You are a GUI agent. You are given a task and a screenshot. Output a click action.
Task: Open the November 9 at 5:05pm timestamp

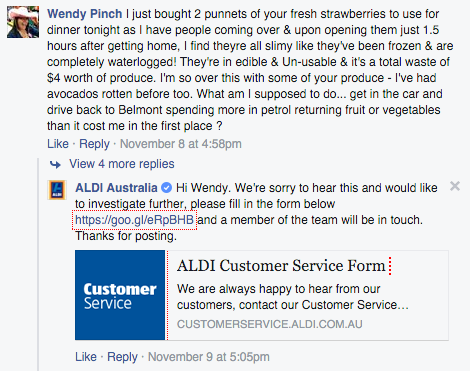[209, 357]
